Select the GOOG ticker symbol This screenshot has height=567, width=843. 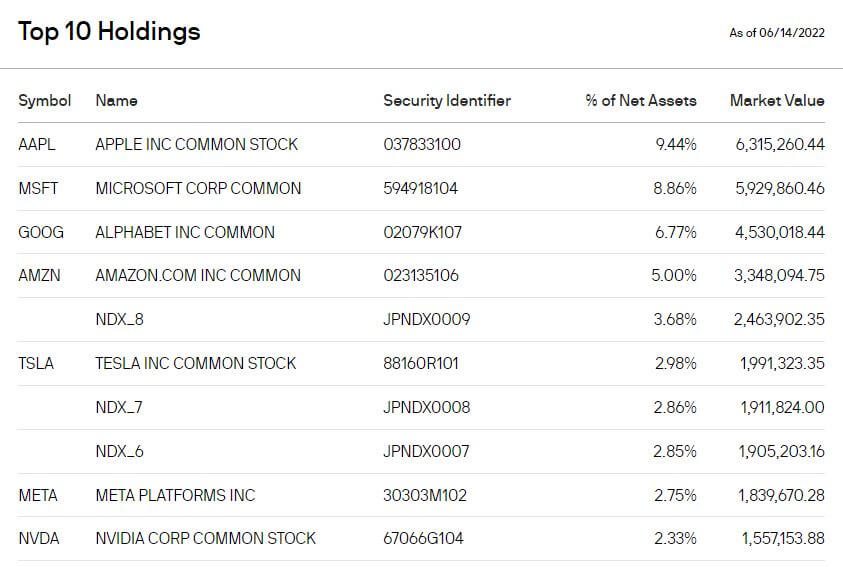41,232
